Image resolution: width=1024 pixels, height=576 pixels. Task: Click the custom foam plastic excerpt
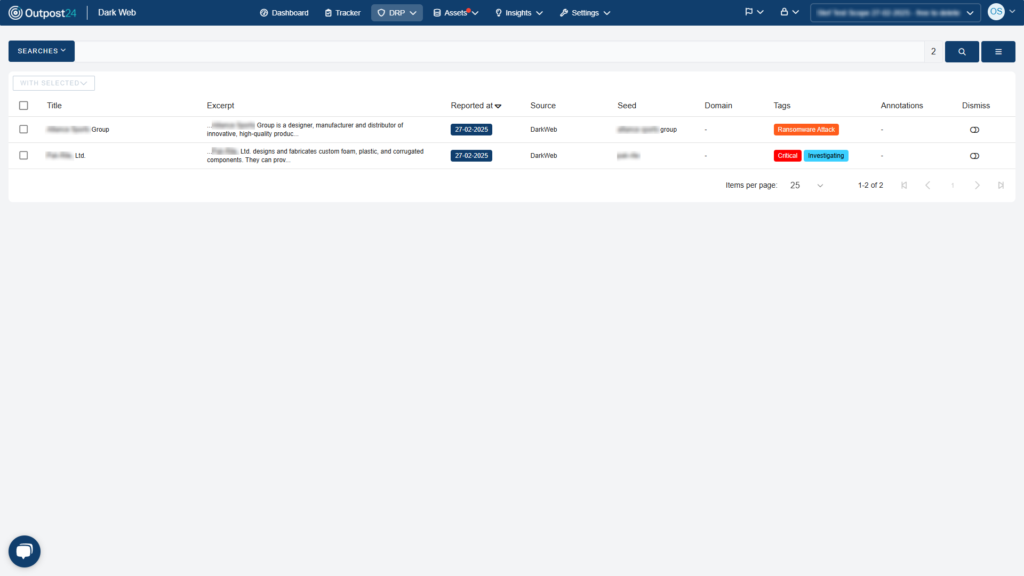(315, 155)
